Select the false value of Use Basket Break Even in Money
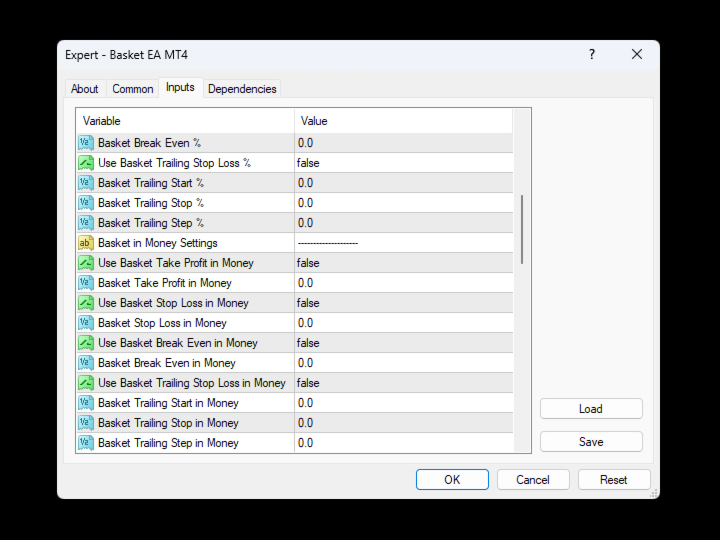This screenshot has width=720, height=540. click(308, 343)
